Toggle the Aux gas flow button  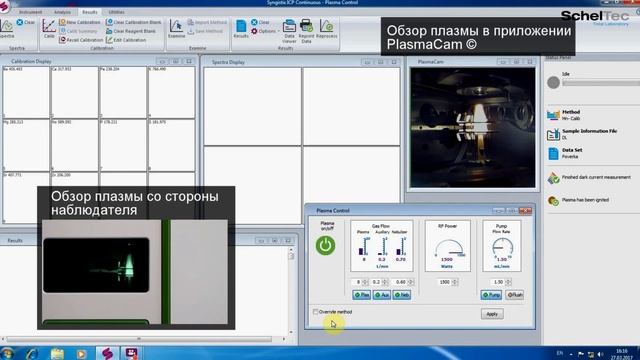click(x=382, y=295)
